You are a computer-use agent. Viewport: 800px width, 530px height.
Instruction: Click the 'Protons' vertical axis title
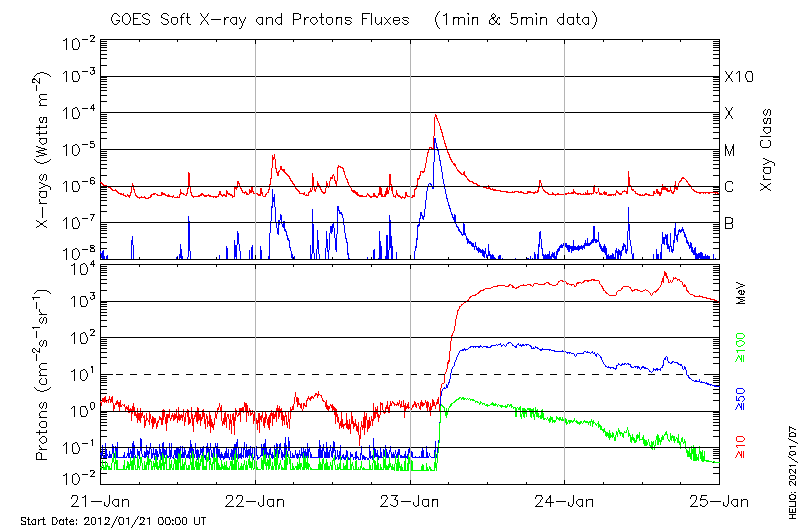click(x=44, y=375)
